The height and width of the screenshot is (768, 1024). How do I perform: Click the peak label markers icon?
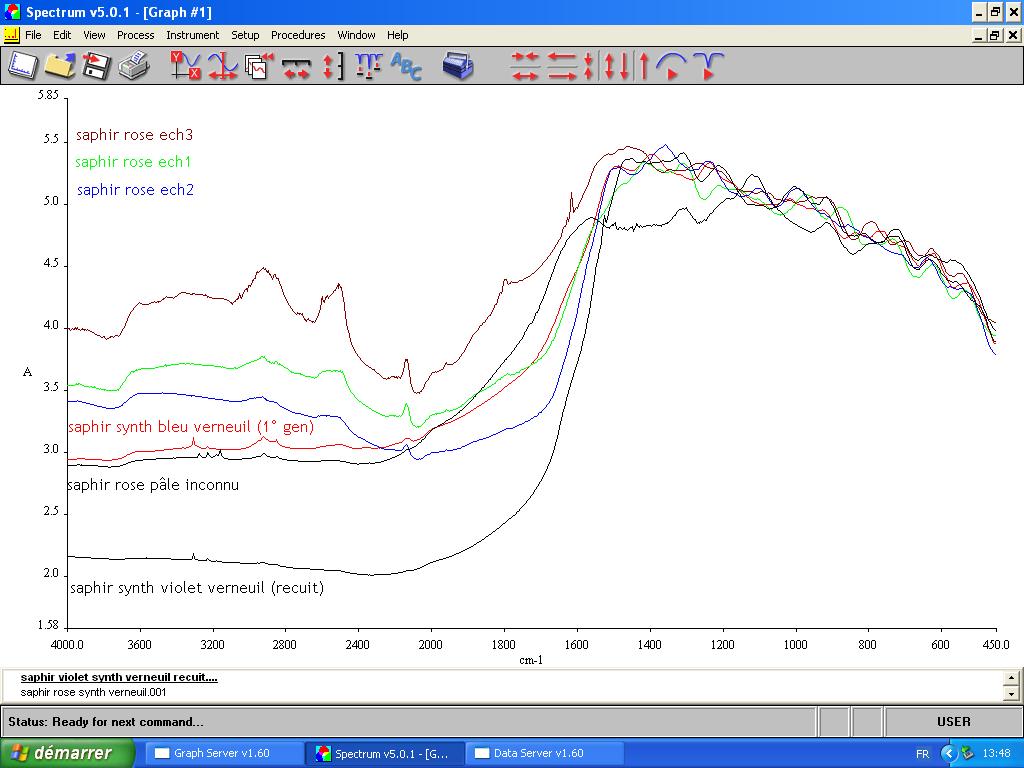368,66
